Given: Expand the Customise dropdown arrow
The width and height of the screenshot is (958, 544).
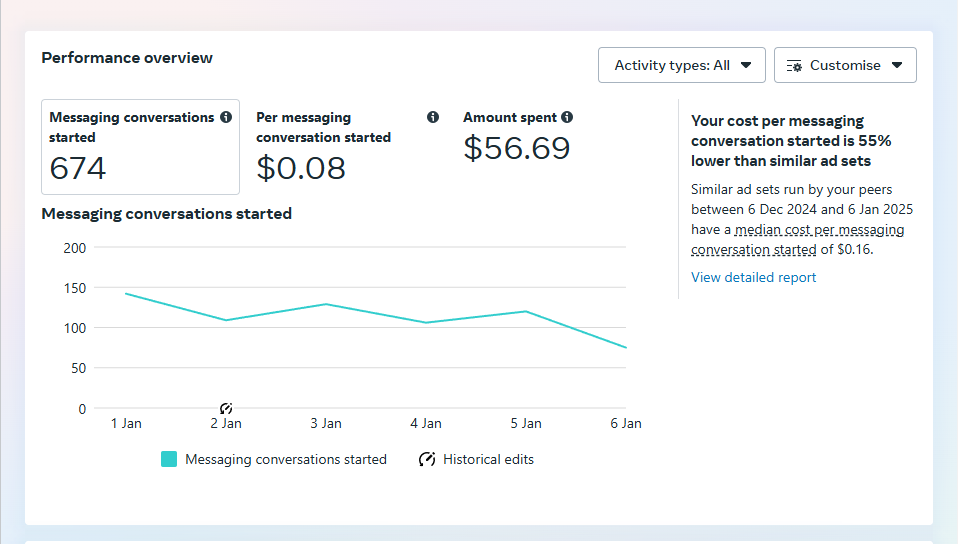Looking at the screenshot, I should coord(897,65).
